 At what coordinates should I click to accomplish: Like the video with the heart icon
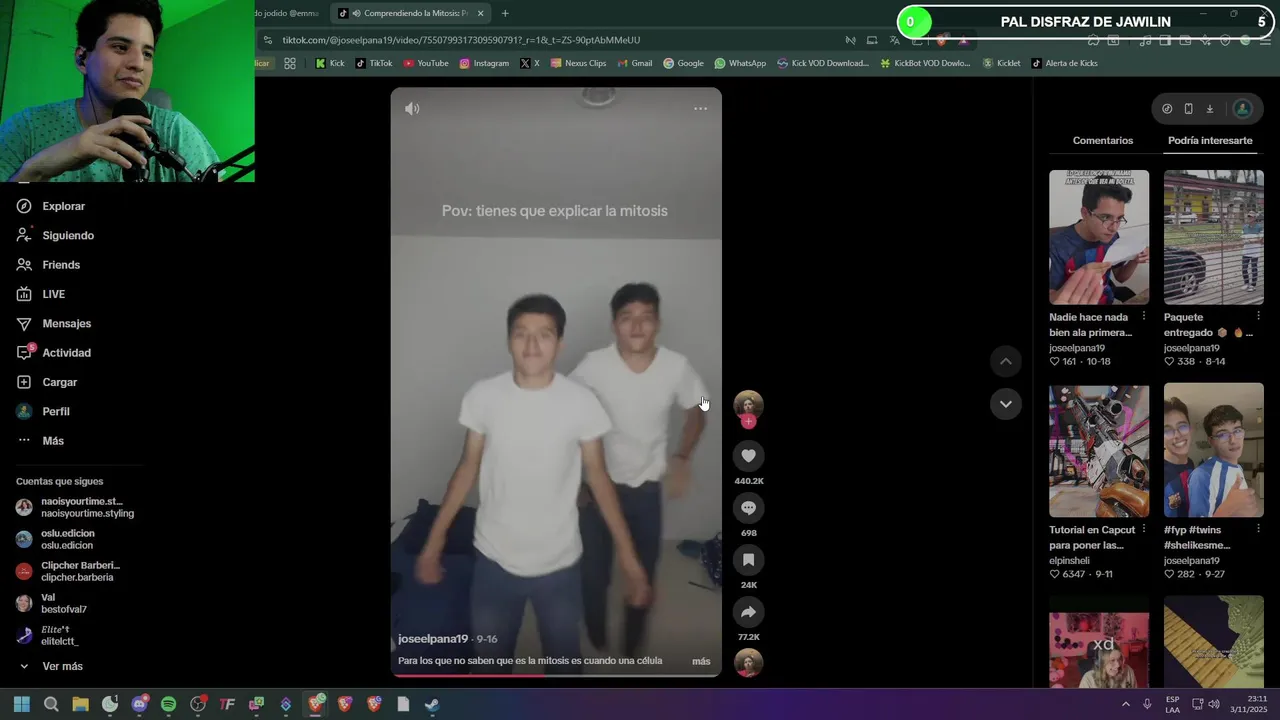pos(748,456)
